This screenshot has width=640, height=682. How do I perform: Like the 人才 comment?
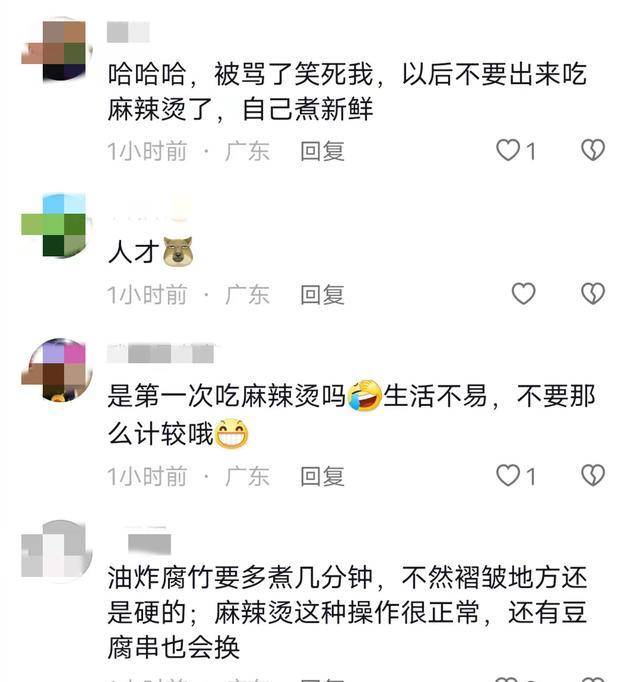click(x=523, y=294)
